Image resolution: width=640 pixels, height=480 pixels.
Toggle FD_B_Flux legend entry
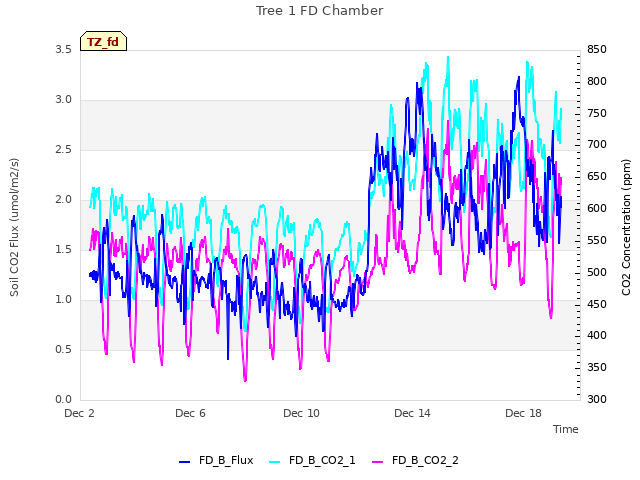pyautogui.click(x=216, y=460)
